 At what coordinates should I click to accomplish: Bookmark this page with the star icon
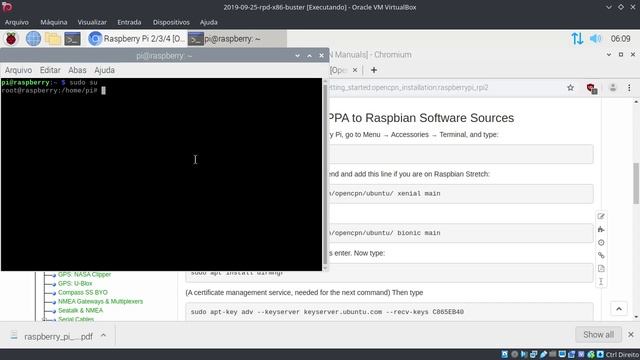[571, 88]
